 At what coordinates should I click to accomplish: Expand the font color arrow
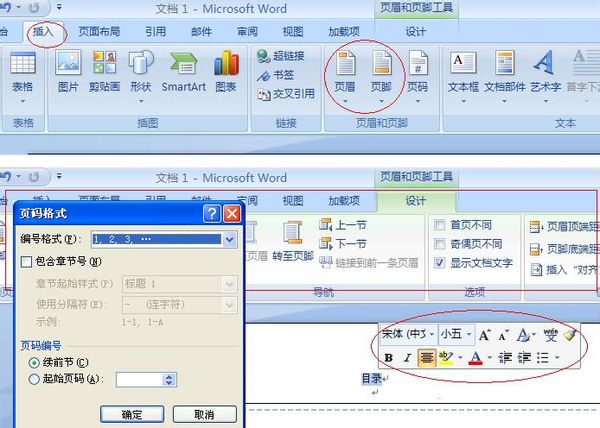(489, 358)
